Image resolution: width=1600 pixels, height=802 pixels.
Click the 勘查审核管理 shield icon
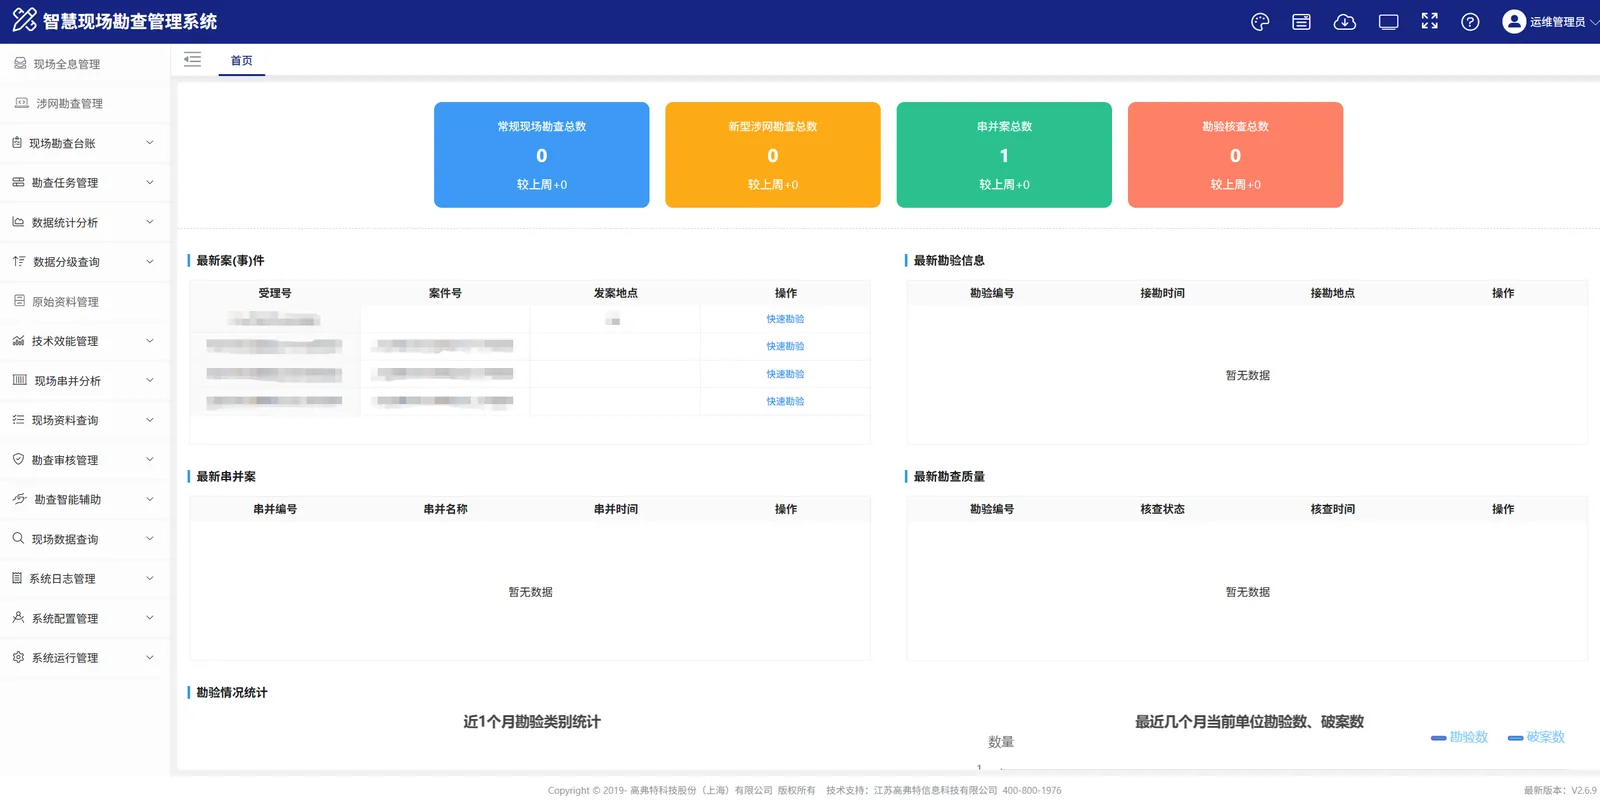point(18,459)
